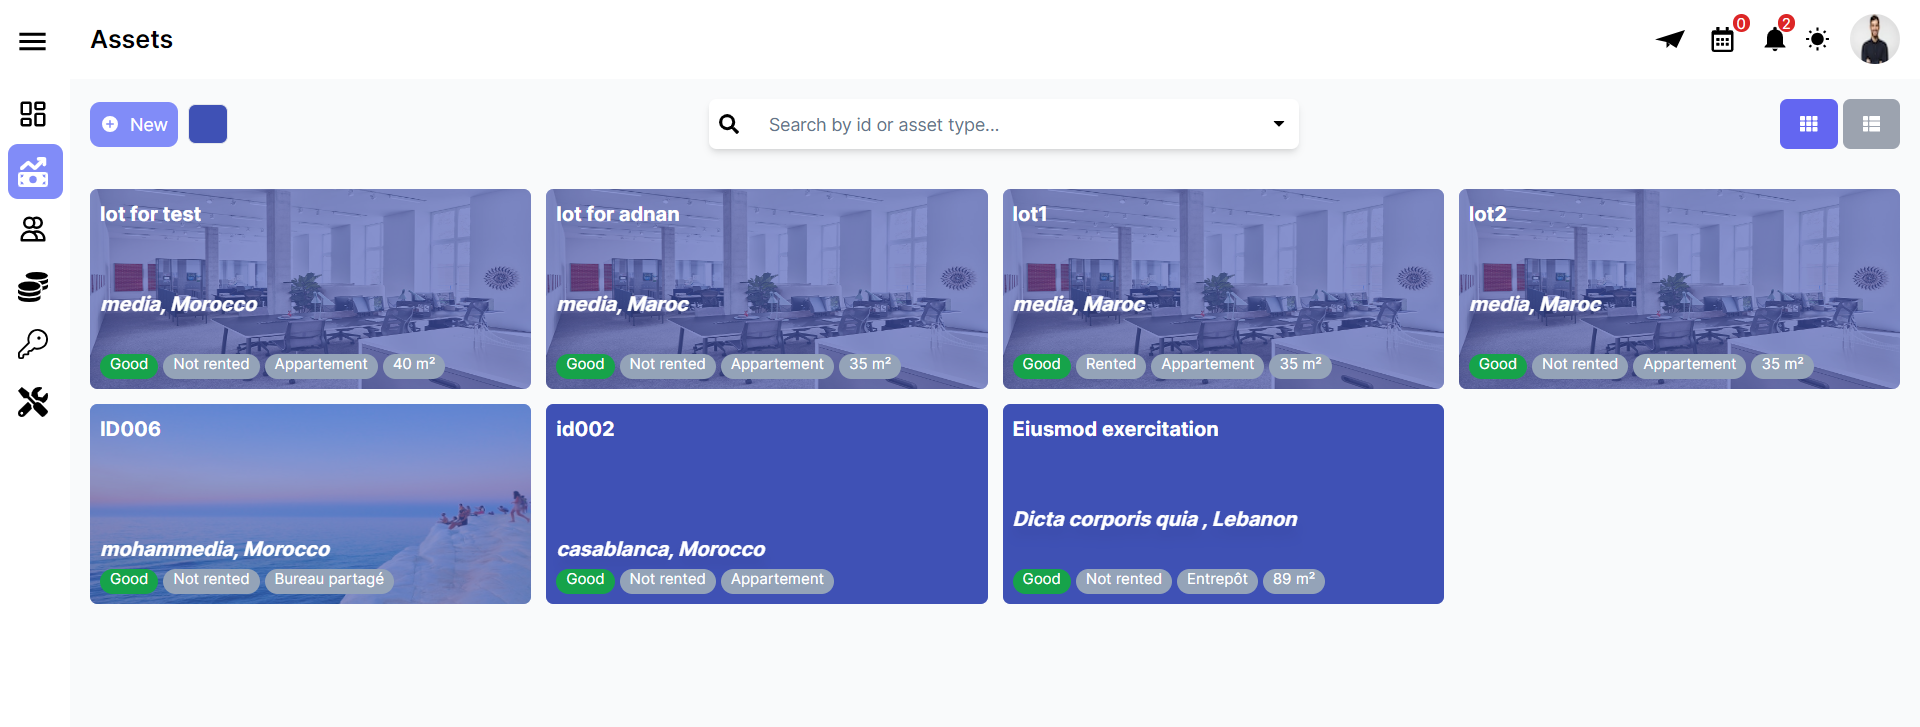This screenshot has height=727, width=1920.
Task: Open the Eiusmod exercitation asset card
Action: point(1222,480)
